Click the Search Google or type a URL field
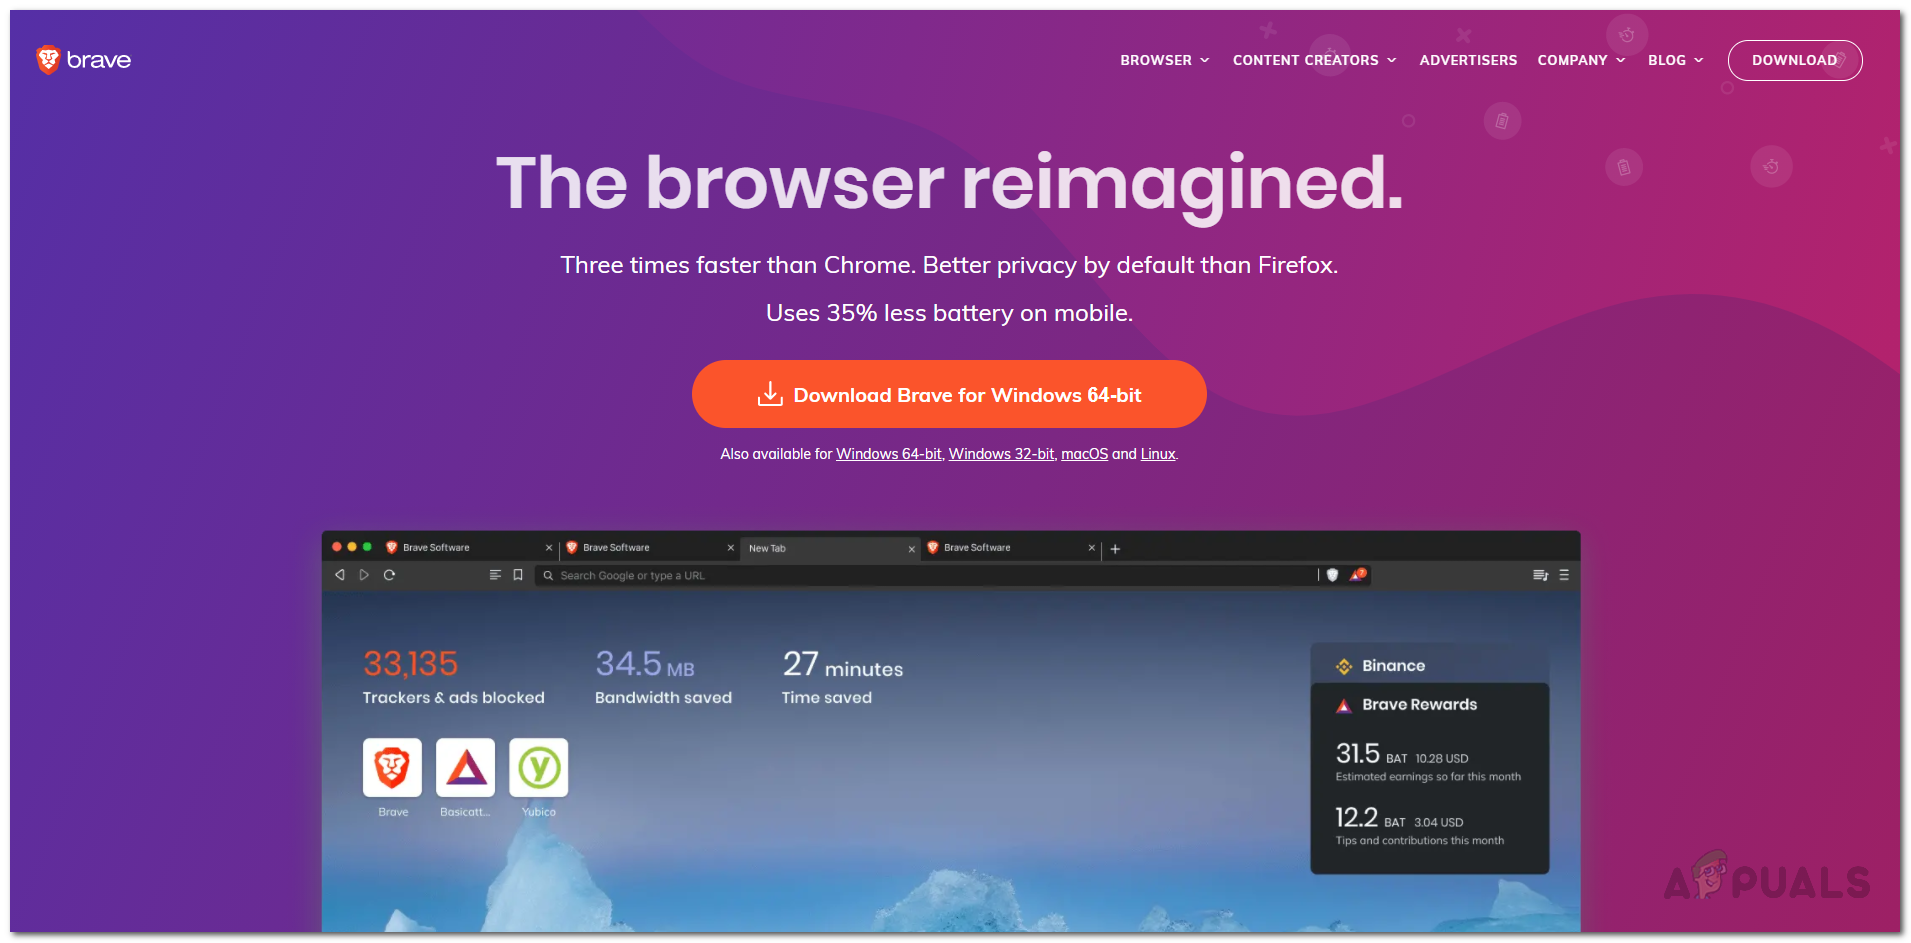The height and width of the screenshot is (943, 1911). (x=927, y=575)
